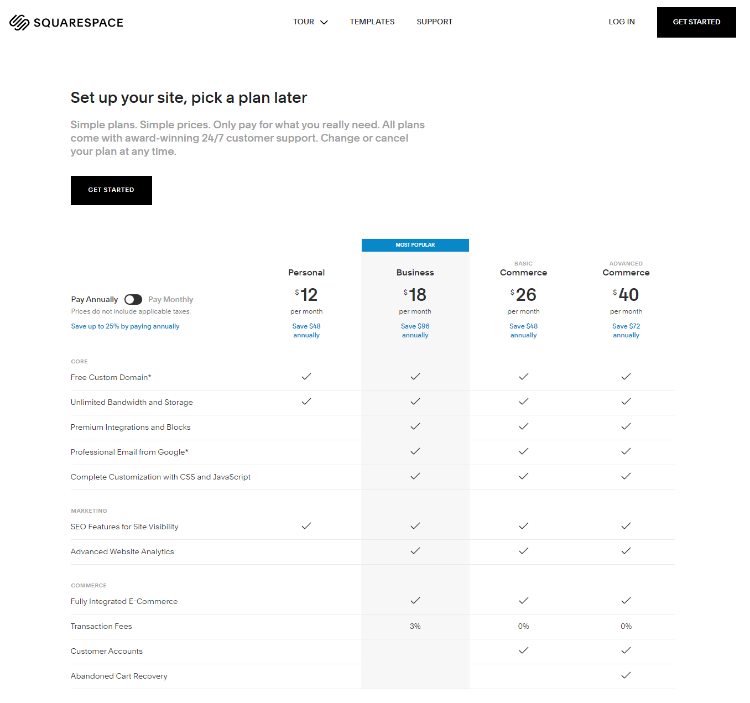Click the $26 Basic Commerce price

tap(523, 295)
